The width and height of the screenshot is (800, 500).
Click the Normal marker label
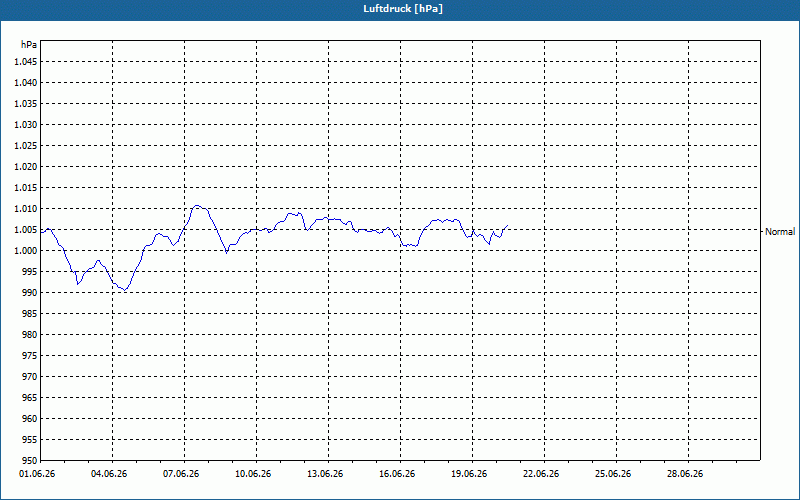[780, 232]
